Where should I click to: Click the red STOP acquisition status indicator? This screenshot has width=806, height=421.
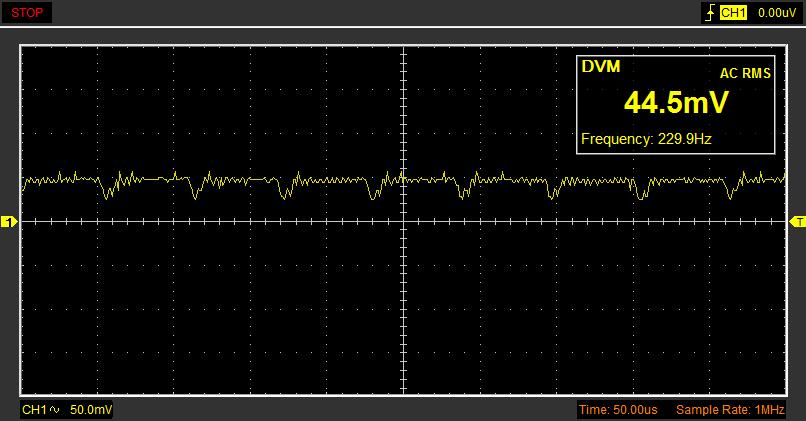coord(27,13)
